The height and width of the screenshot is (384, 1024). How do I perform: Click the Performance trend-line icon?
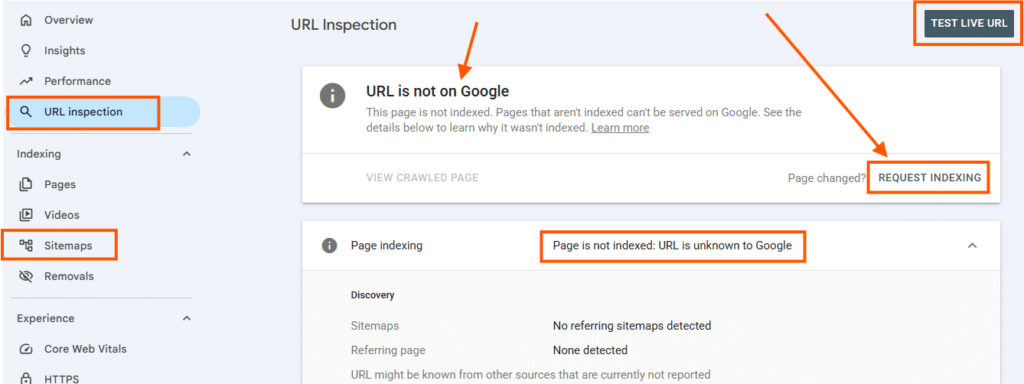tap(26, 81)
